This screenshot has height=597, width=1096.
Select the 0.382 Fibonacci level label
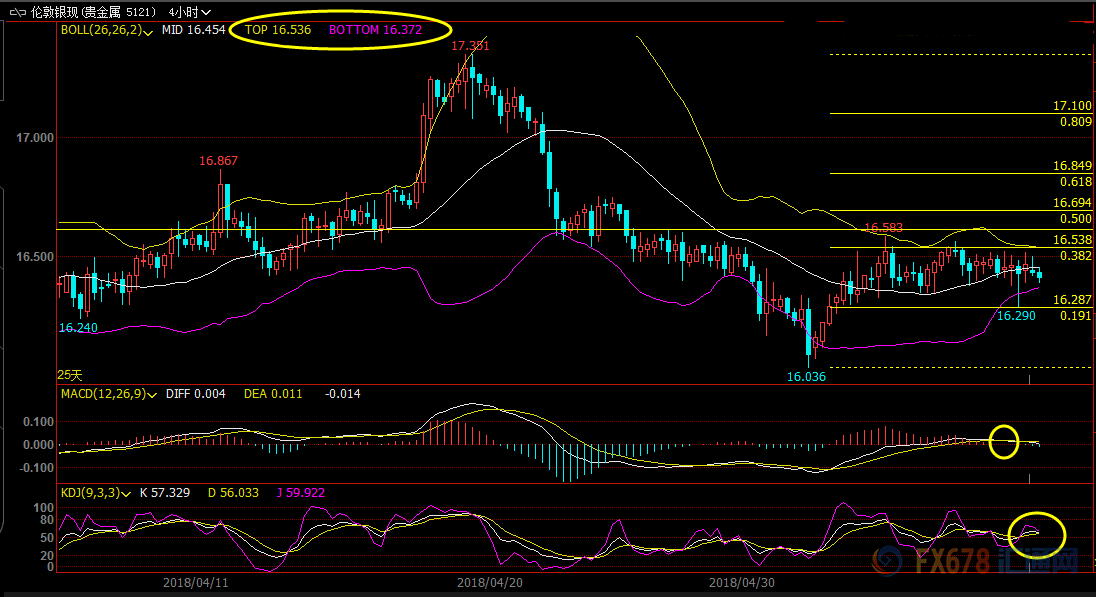tap(1075, 256)
